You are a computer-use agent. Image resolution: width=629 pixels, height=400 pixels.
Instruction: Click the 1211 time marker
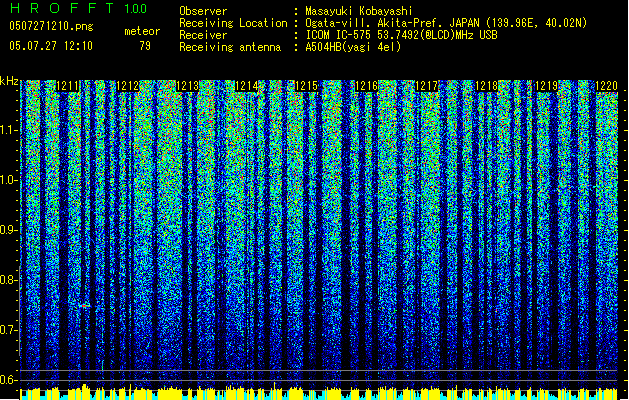tap(67, 86)
